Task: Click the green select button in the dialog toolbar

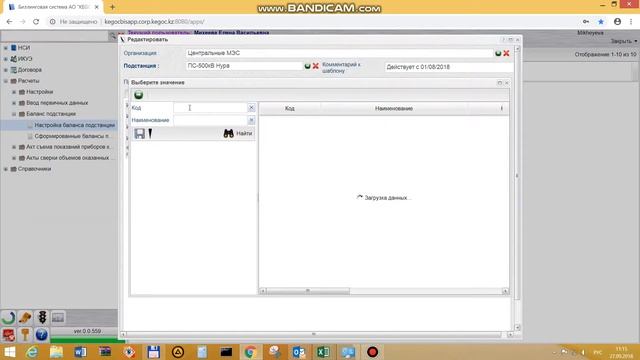Action: coord(138,95)
